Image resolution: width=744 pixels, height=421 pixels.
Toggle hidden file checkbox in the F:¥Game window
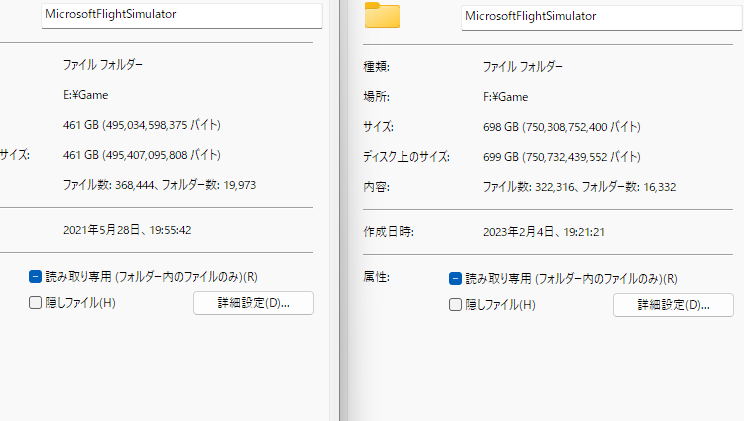(x=456, y=305)
